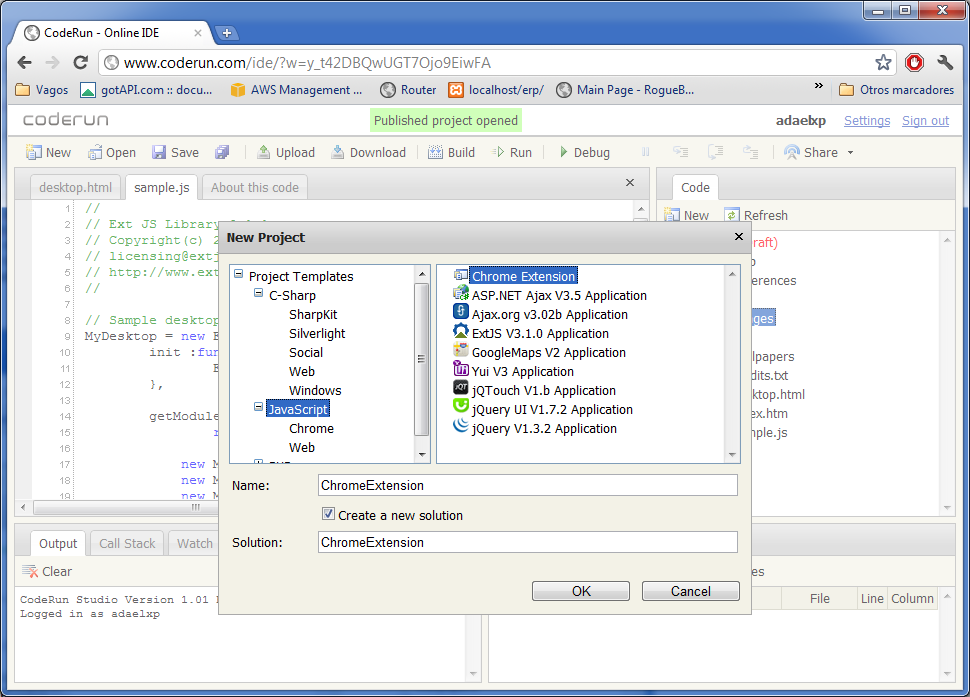
Task: Click the Build toolbar button
Action: point(452,152)
